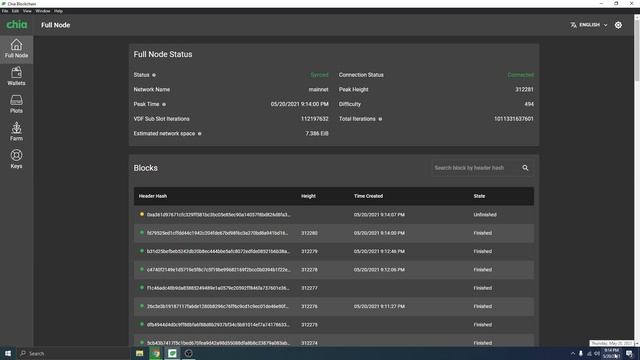Screen dimensions: 640x360
Task: Open the File menu
Action: point(5,11)
